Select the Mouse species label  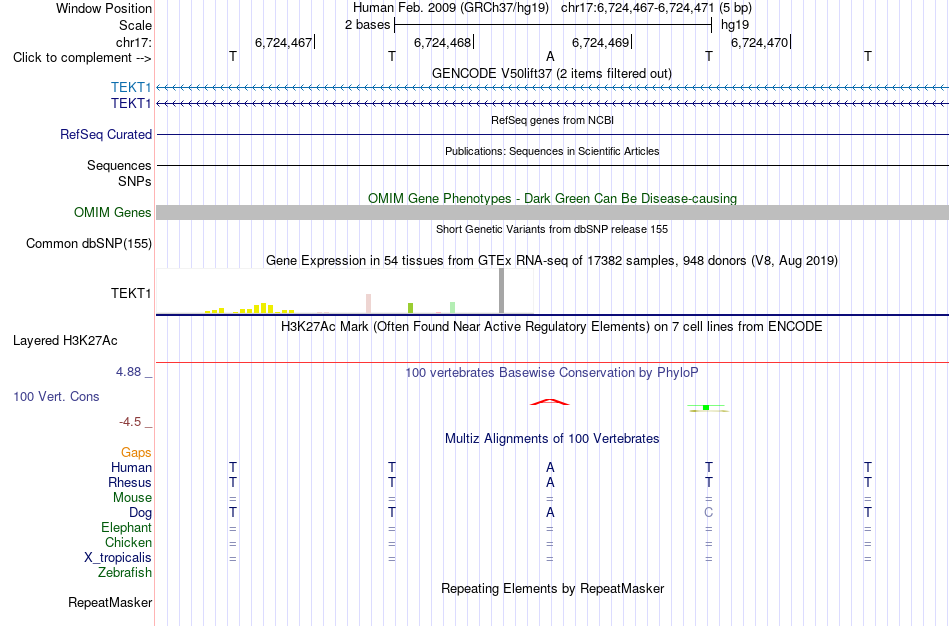[x=132, y=498]
